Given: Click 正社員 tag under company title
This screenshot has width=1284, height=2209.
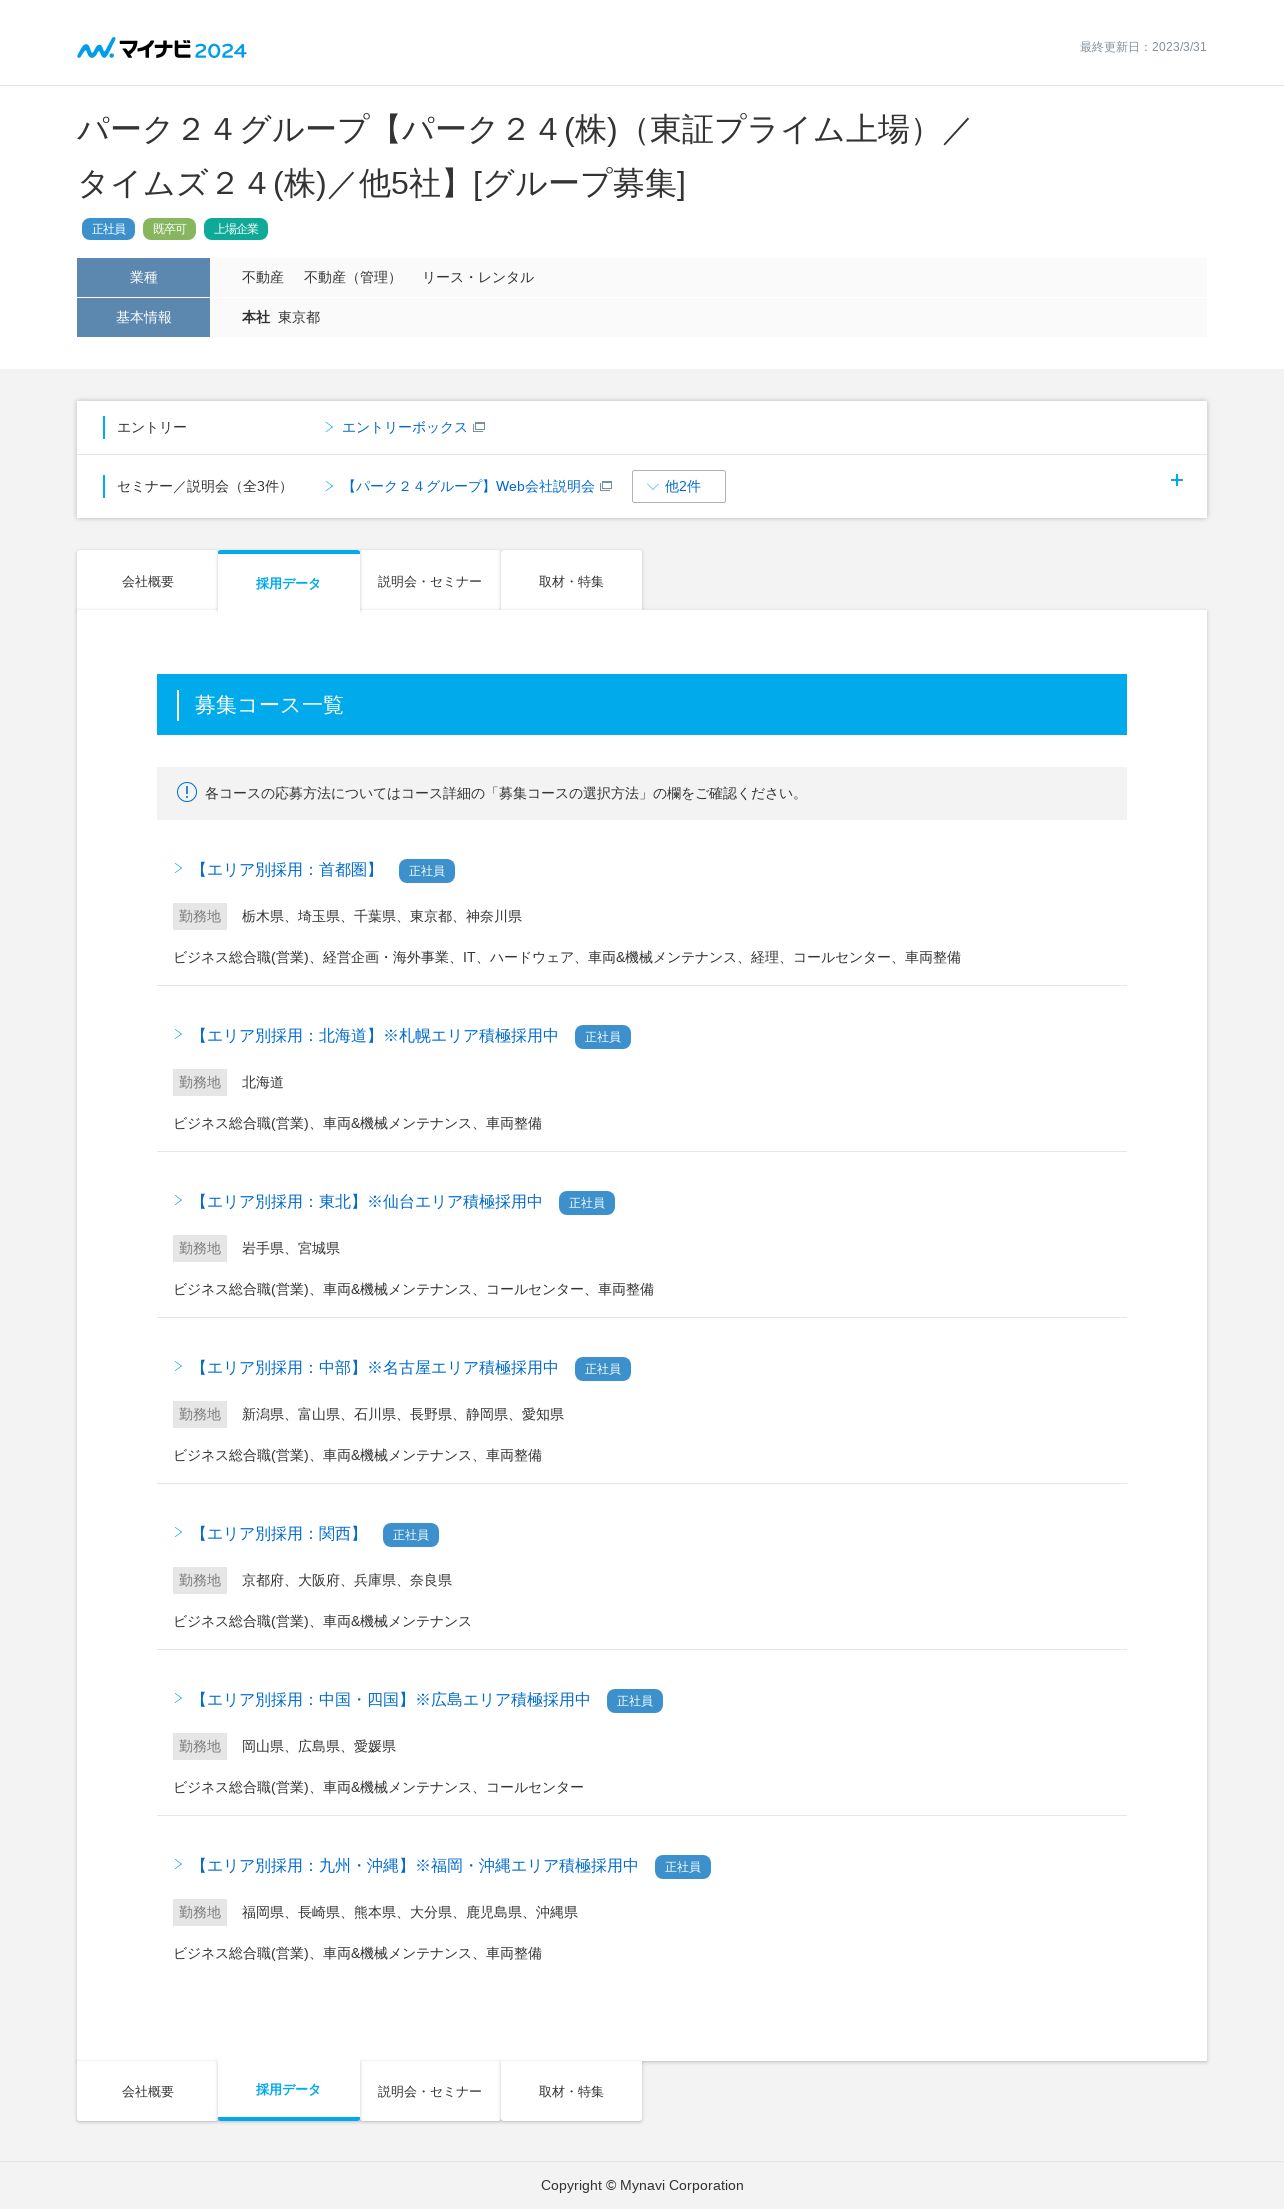Looking at the screenshot, I should pos(108,229).
